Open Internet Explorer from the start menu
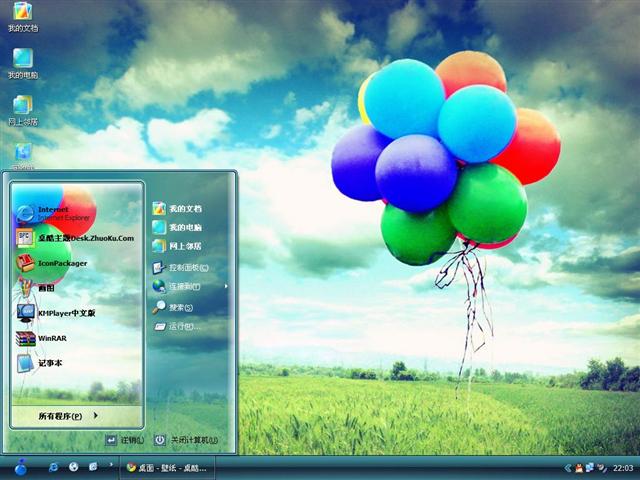This screenshot has width=640, height=480. click(78, 213)
